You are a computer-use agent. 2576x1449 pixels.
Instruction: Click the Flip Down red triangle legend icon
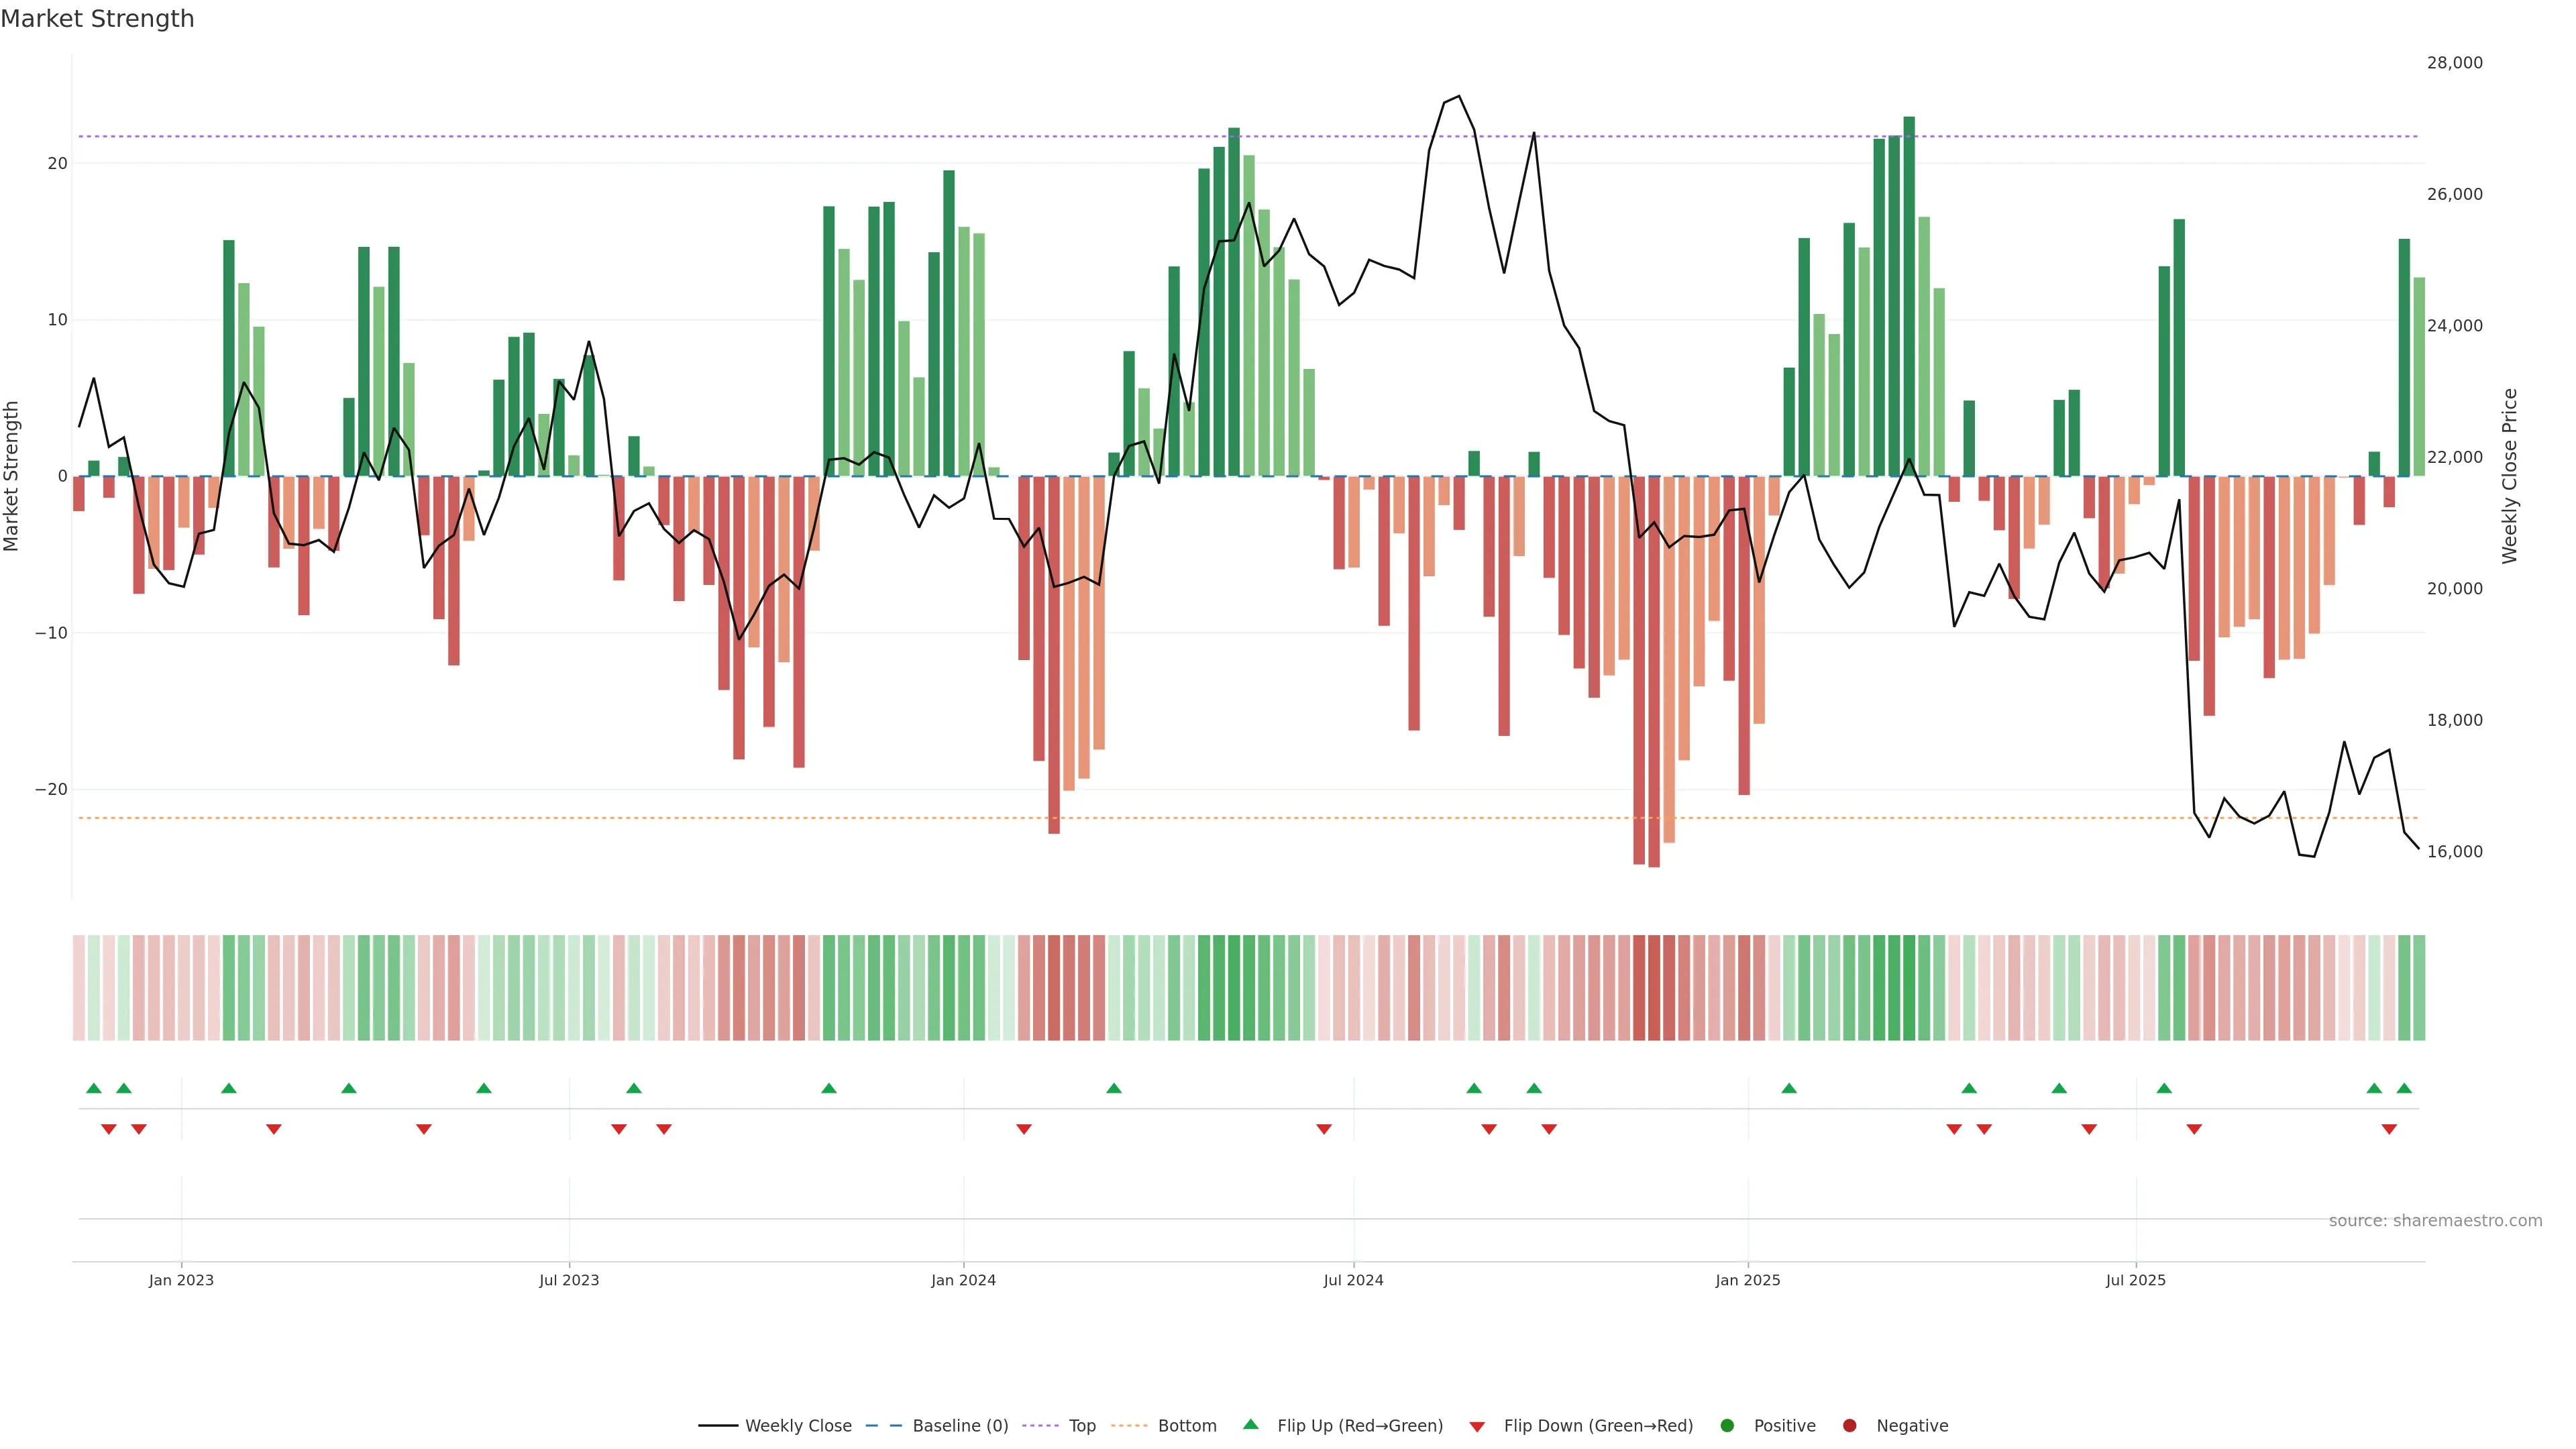(x=1477, y=1427)
